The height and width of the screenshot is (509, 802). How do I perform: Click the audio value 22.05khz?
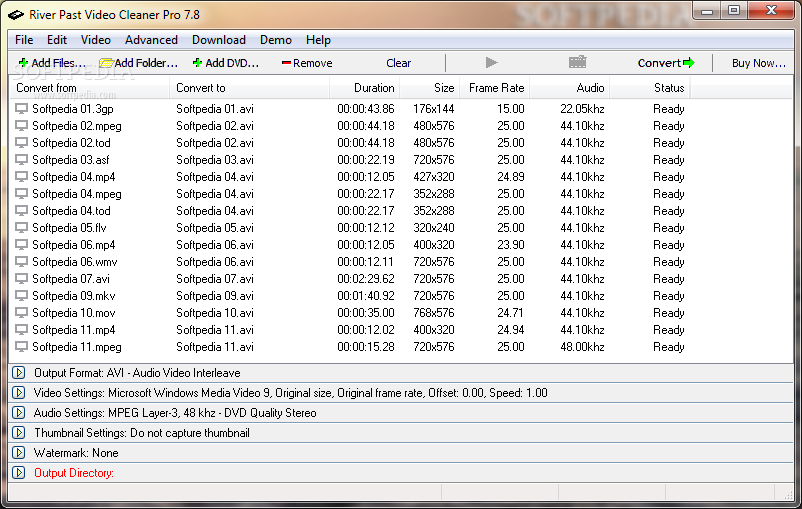pos(582,109)
